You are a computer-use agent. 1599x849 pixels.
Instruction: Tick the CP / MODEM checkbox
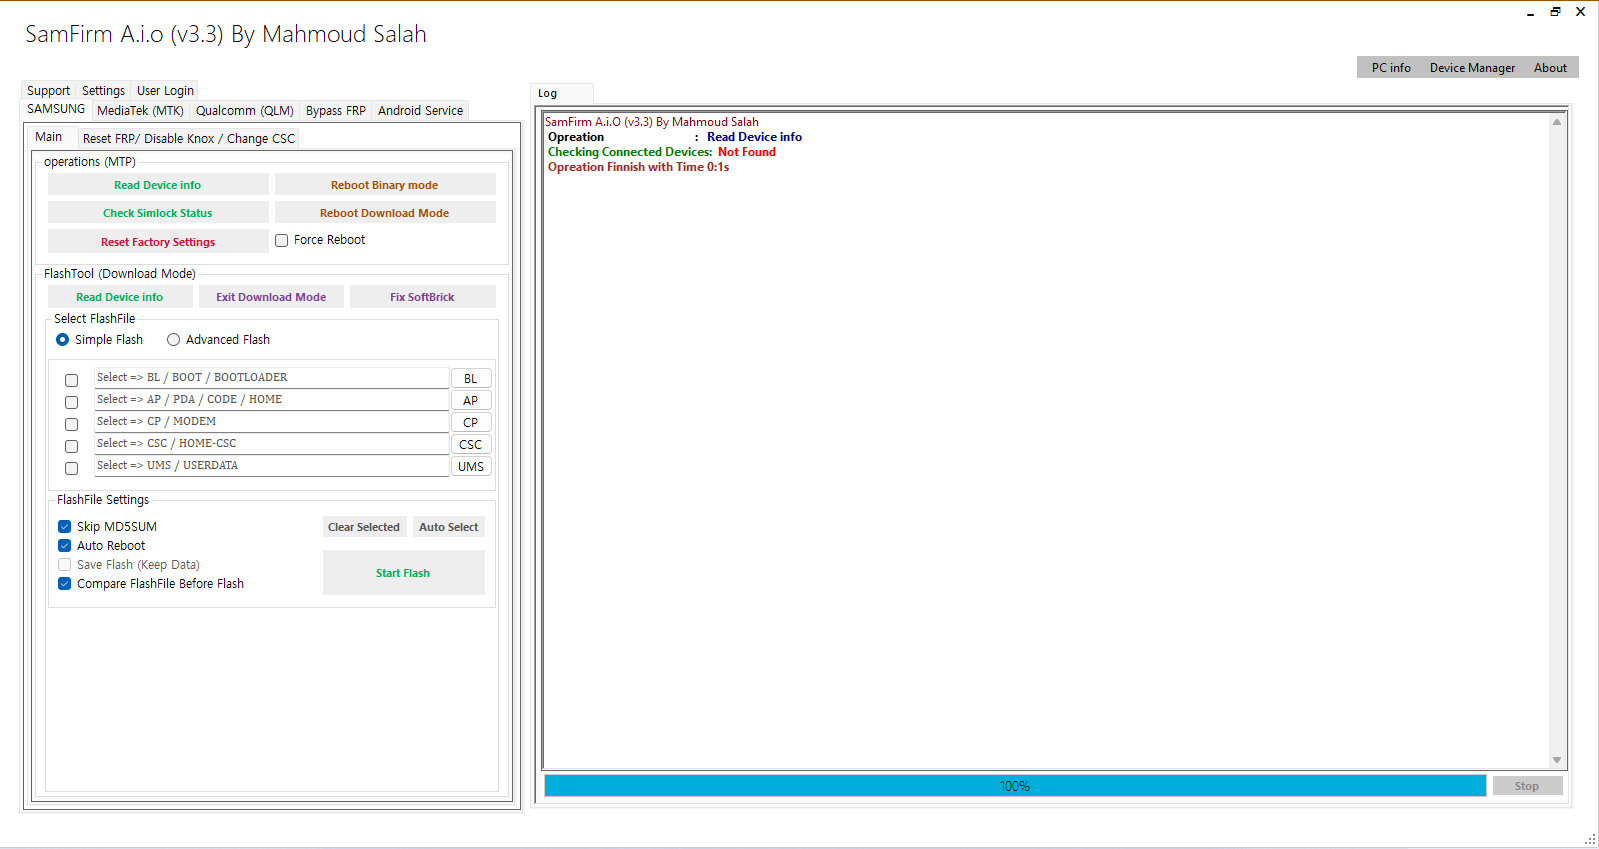[72, 424]
